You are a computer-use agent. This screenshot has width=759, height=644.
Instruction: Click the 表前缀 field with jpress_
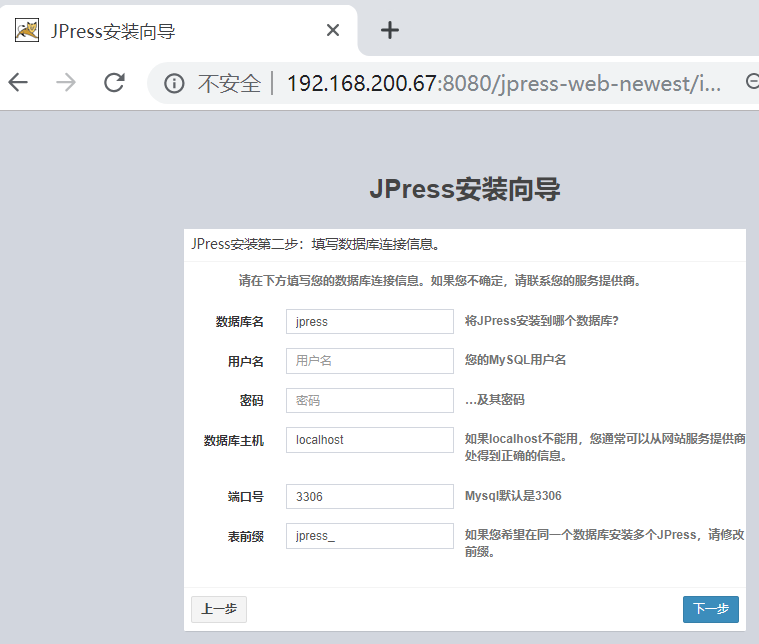click(x=370, y=536)
